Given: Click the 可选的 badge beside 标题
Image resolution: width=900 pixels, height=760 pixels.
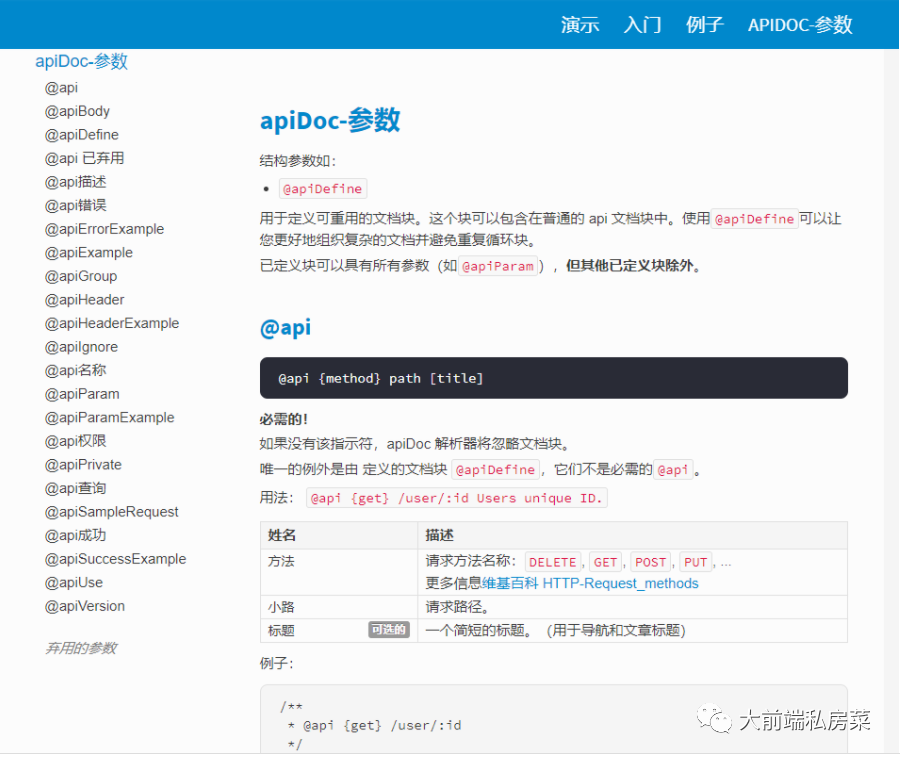Looking at the screenshot, I should tap(389, 631).
